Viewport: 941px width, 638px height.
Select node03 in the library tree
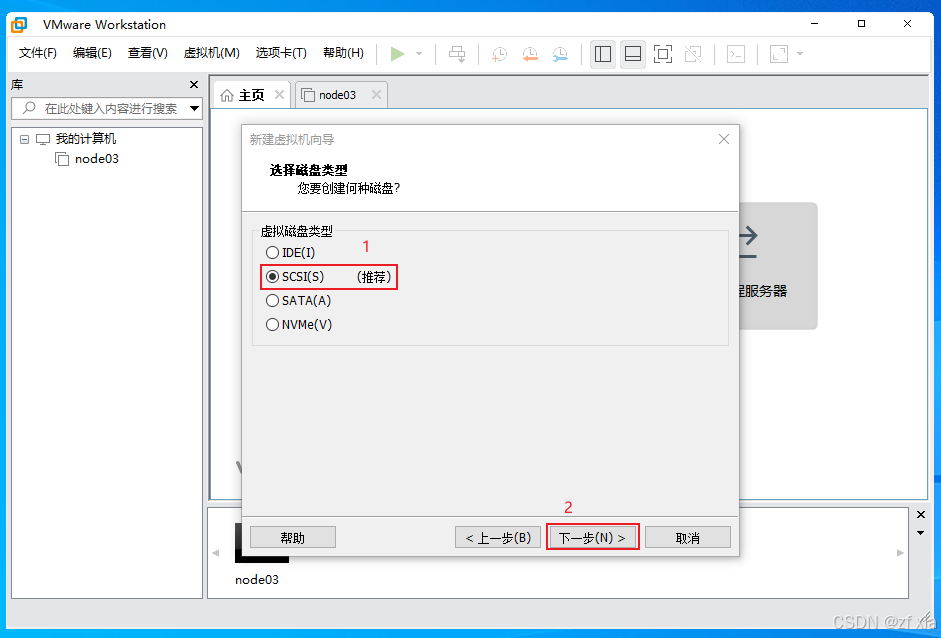click(x=97, y=159)
